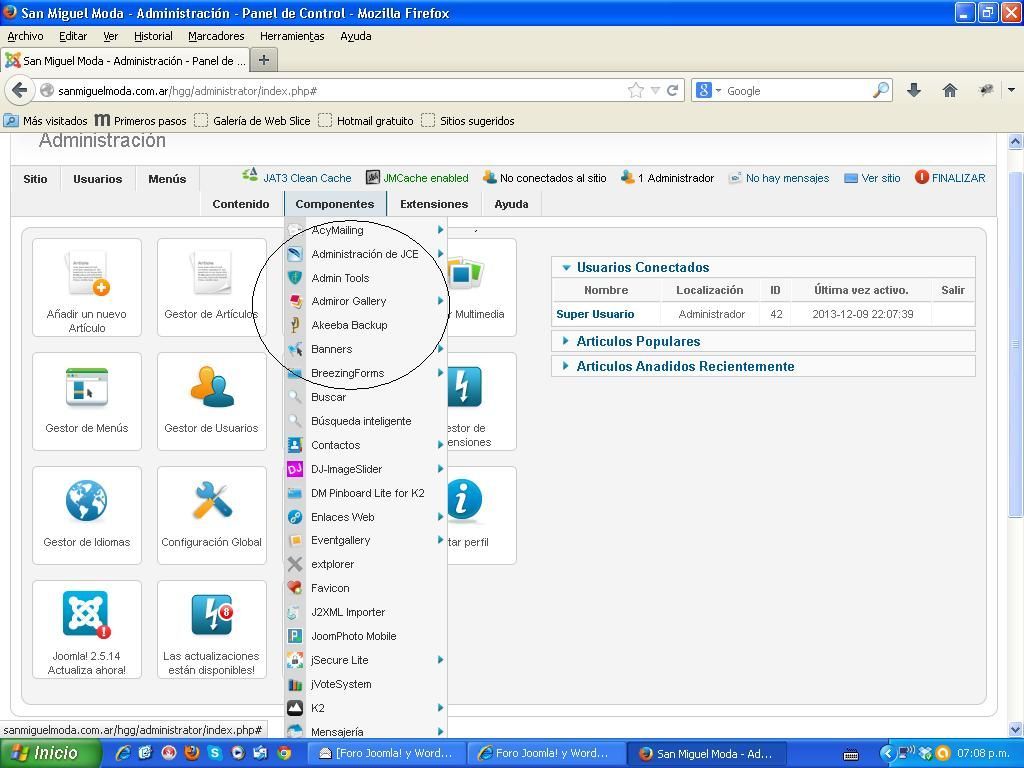Image resolution: width=1024 pixels, height=768 pixels.
Task: Open the Componentes menu
Action: [335, 204]
